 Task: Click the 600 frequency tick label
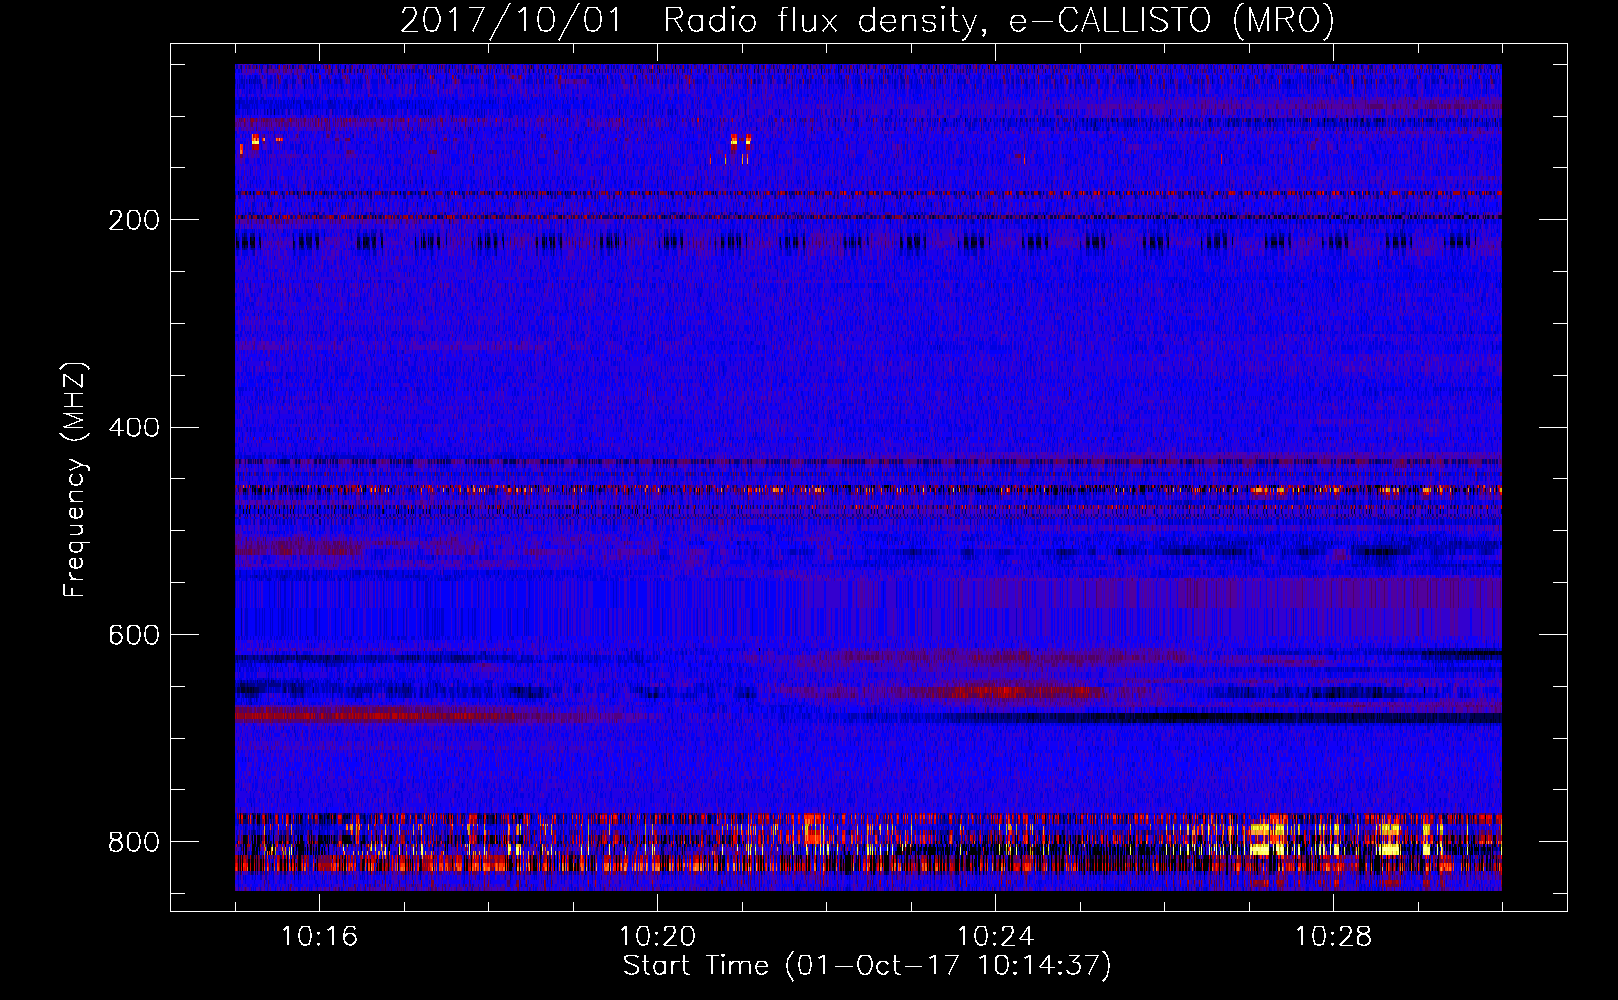coord(134,636)
